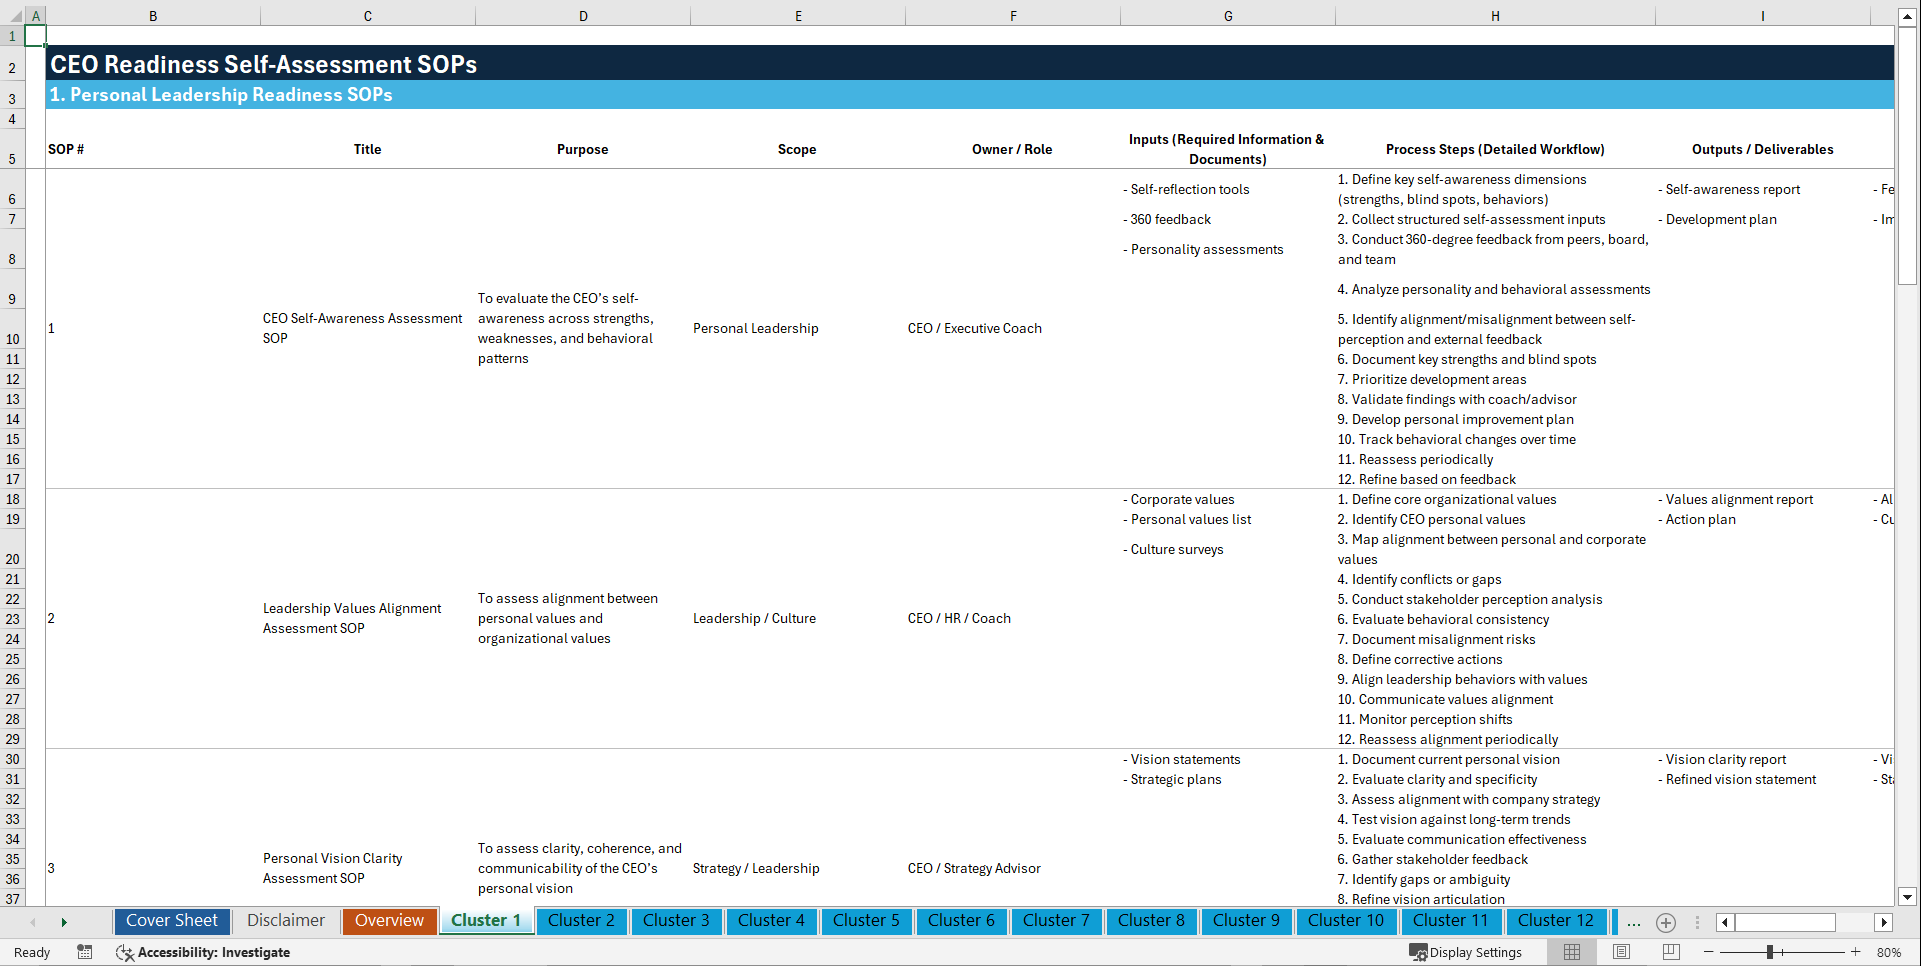The image size is (1921, 966).
Task: Switch to Page Layout view icon
Action: click(x=1621, y=952)
